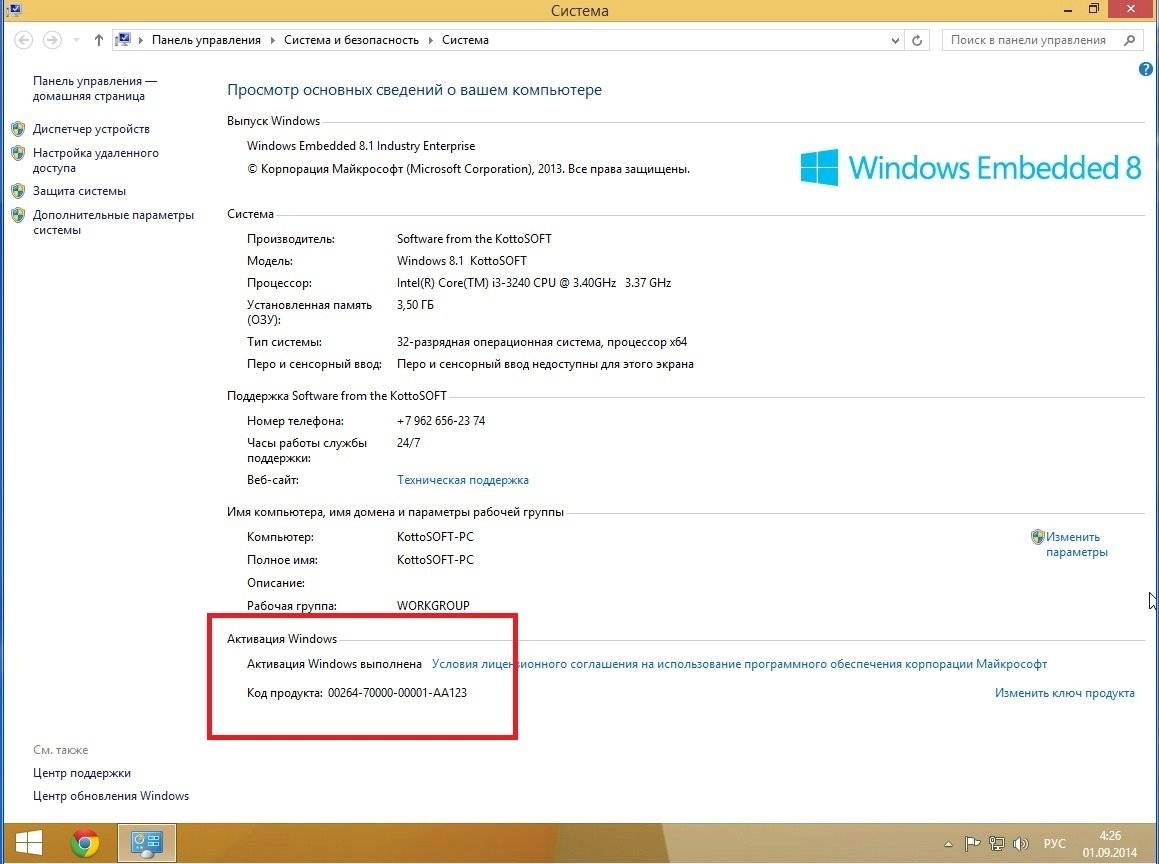The width and height of the screenshot is (1159, 864).
Task: Click the '3,50 ГБ' memory value
Action: (x=415, y=305)
